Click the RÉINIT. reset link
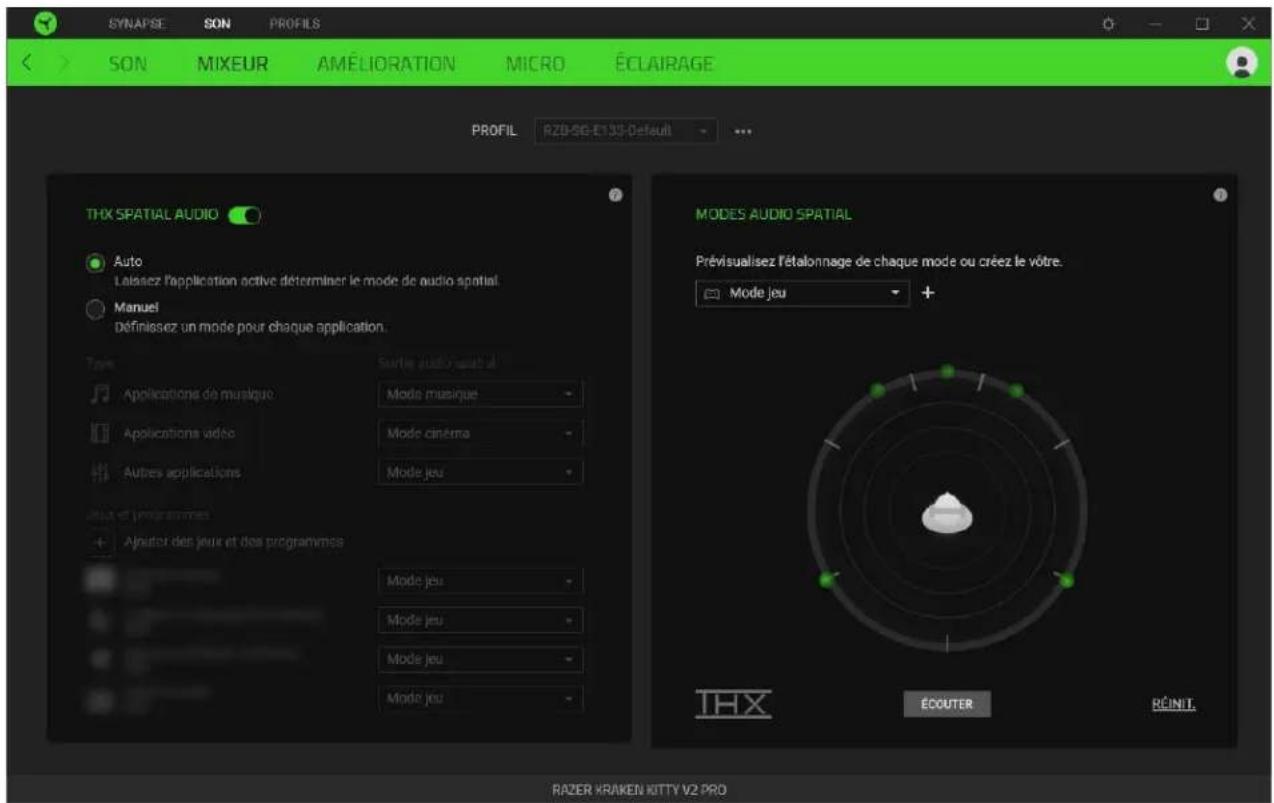The image size is (1274, 803). [x=1174, y=703]
